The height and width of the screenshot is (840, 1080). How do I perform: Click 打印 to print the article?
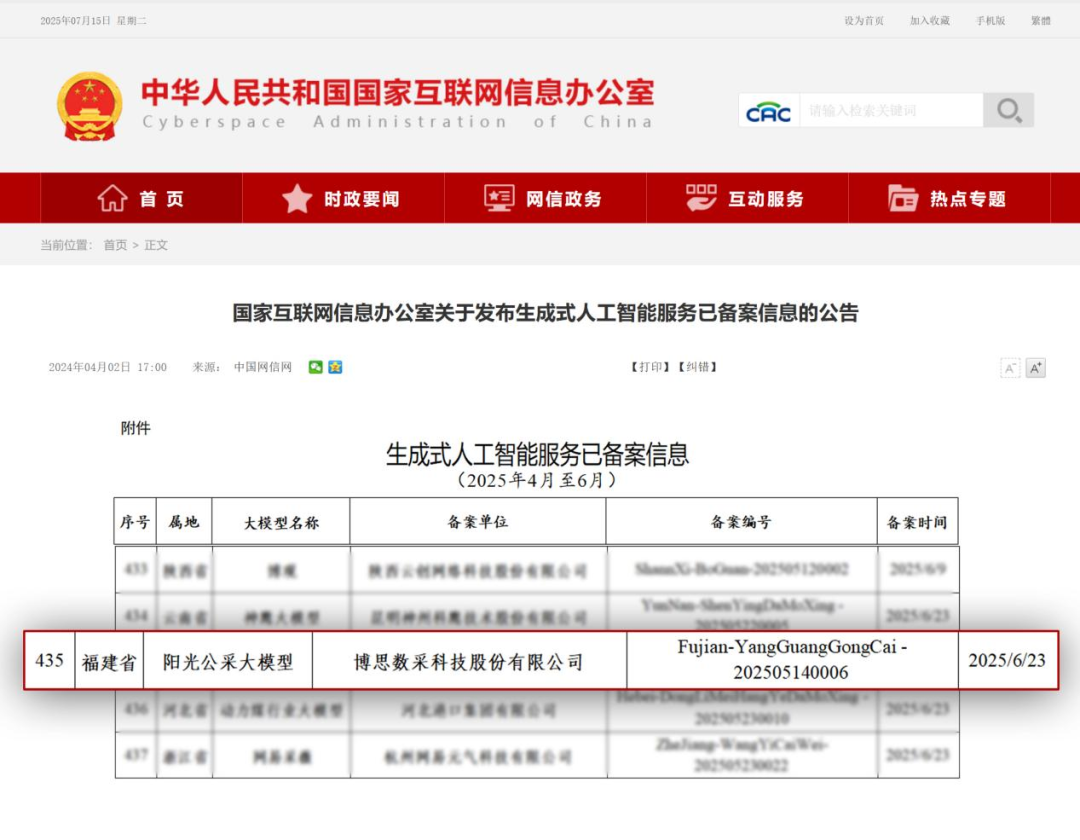(x=651, y=367)
